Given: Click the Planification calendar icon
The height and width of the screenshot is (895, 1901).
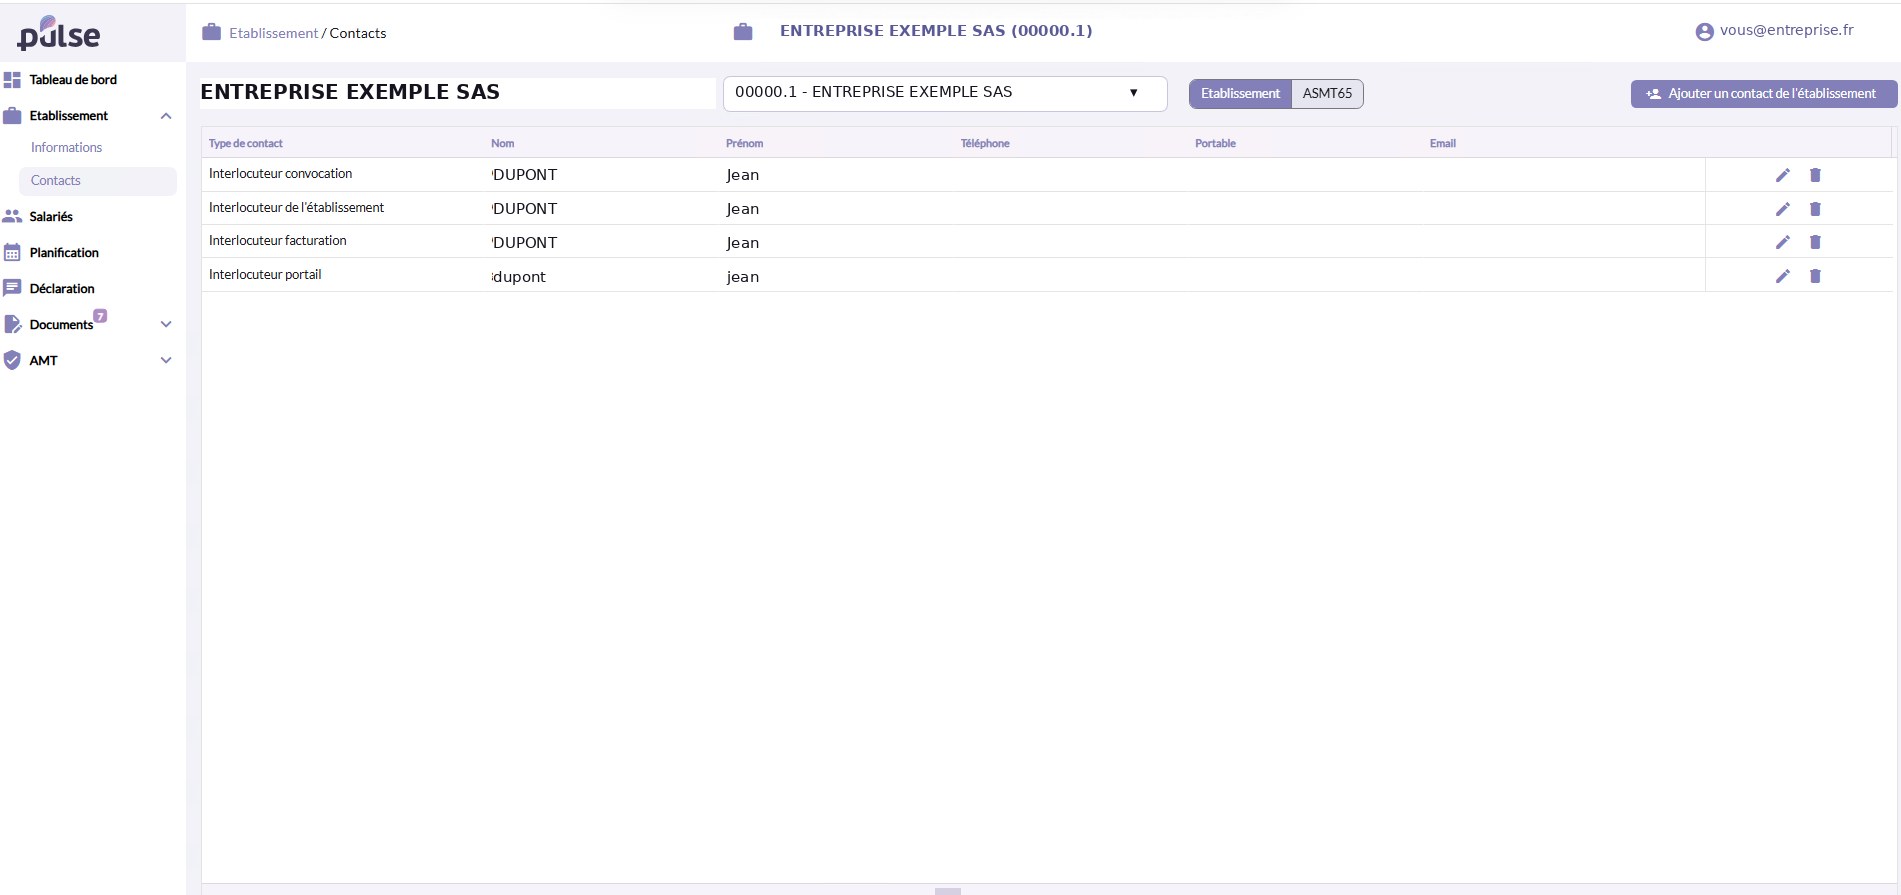Looking at the screenshot, I should [12, 252].
